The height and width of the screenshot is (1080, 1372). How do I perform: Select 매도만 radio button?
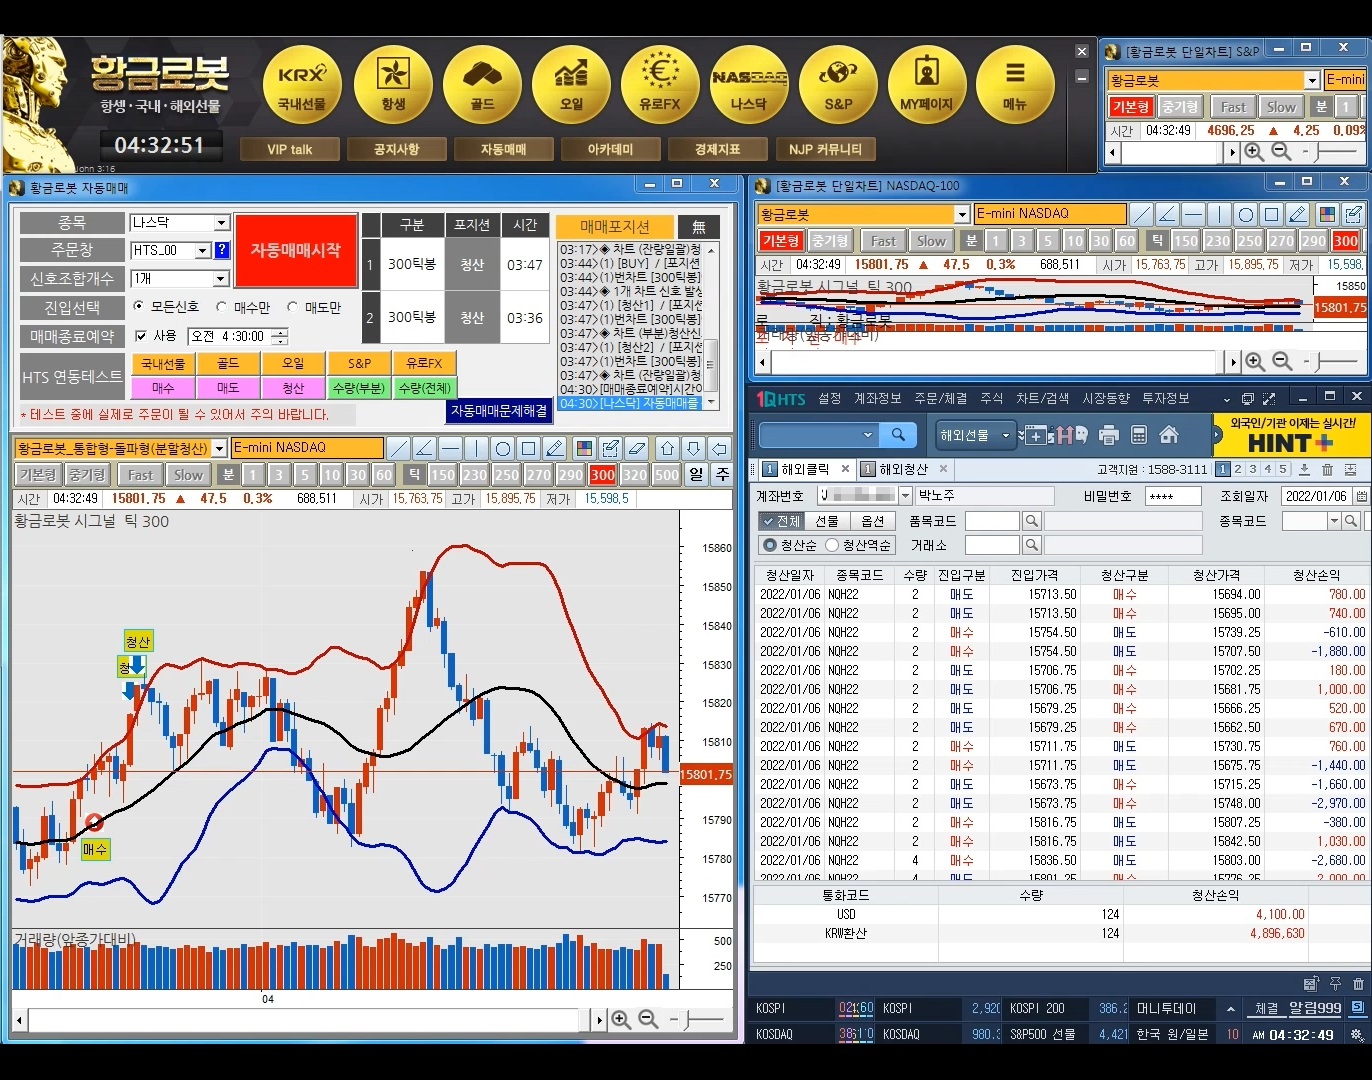pos(293,307)
